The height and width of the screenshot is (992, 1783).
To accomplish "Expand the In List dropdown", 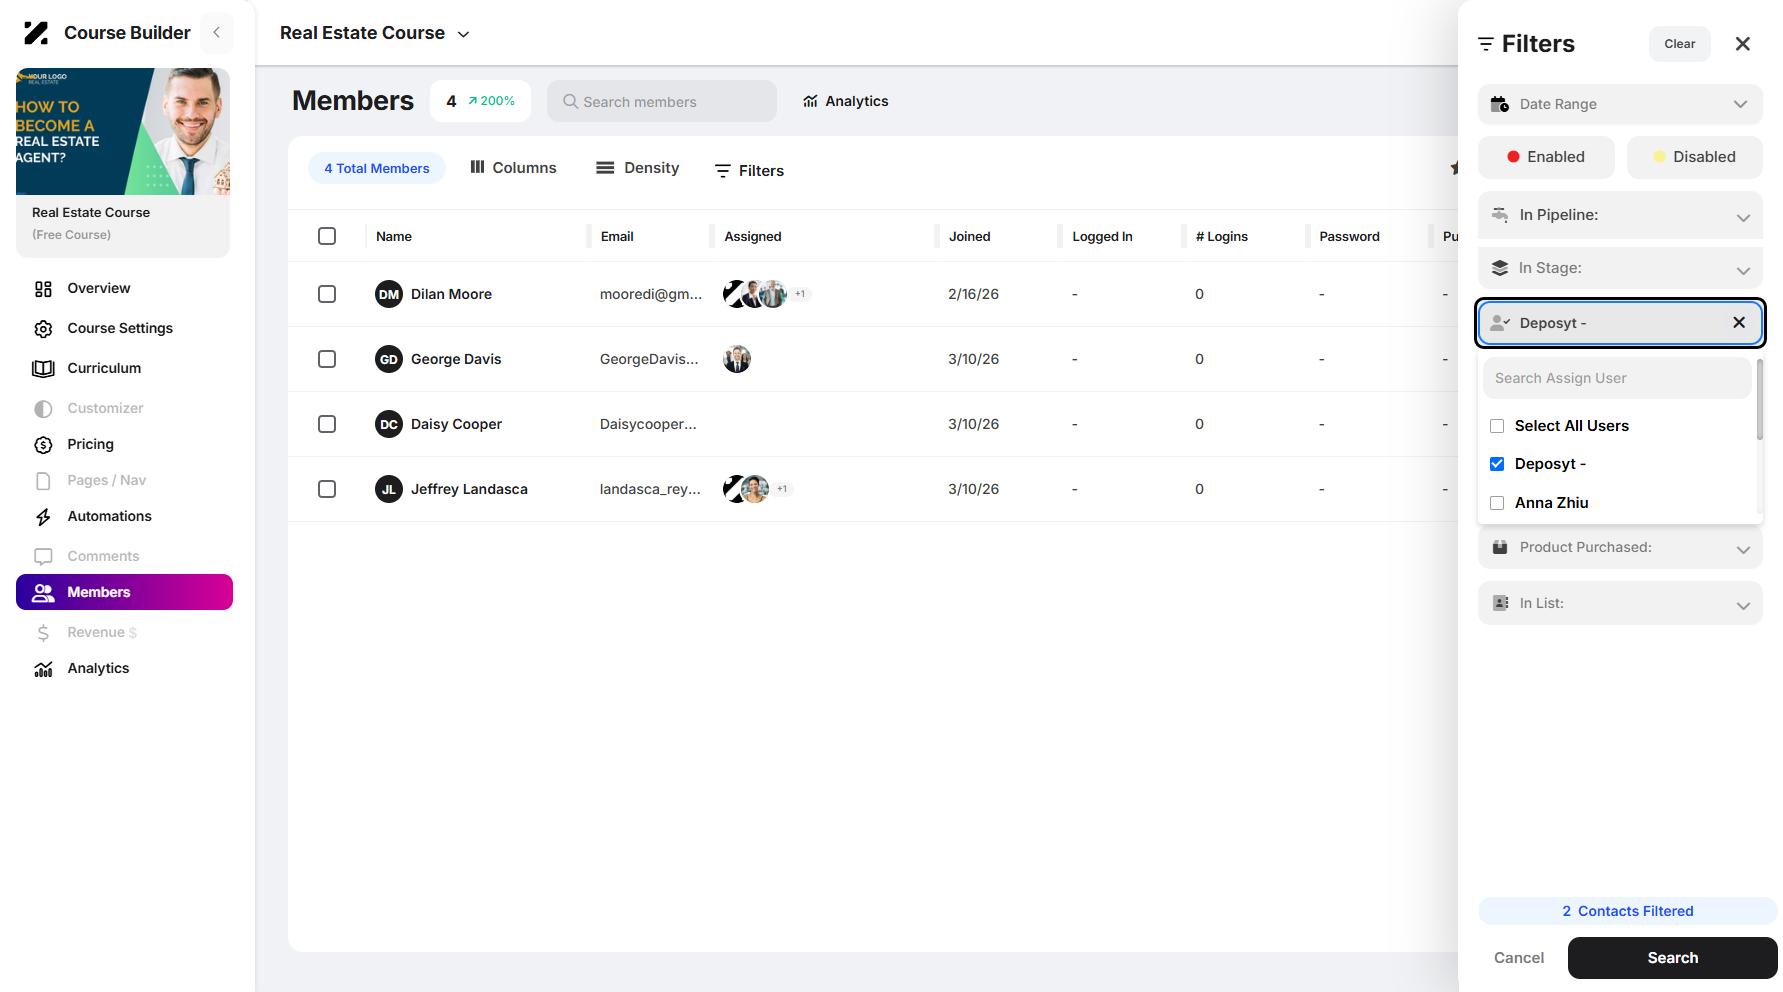I will (x=1620, y=603).
